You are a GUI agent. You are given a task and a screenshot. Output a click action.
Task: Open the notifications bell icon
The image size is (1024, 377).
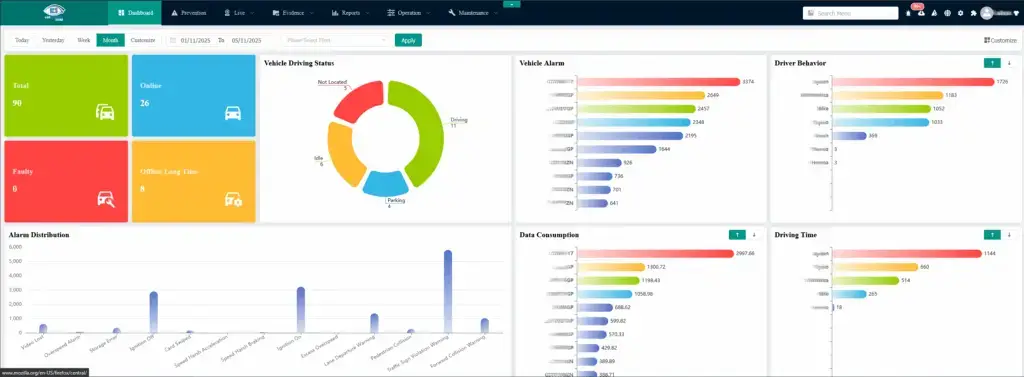pyautogui.click(x=908, y=13)
